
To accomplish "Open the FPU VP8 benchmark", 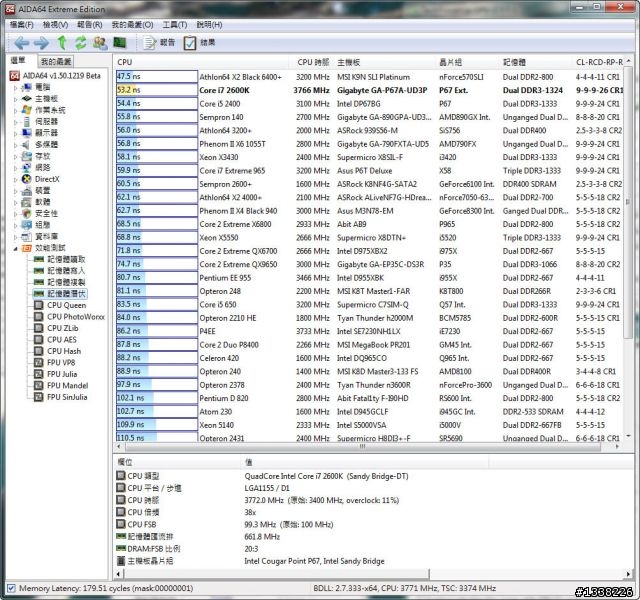I will coord(61,362).
